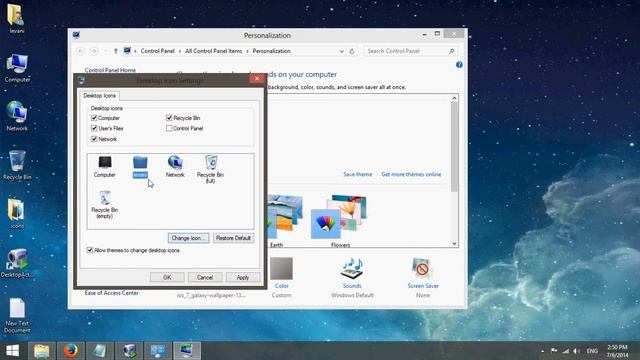Confirm with the OK button
This screenshot has height=360, width=640.
click(167, 277)
